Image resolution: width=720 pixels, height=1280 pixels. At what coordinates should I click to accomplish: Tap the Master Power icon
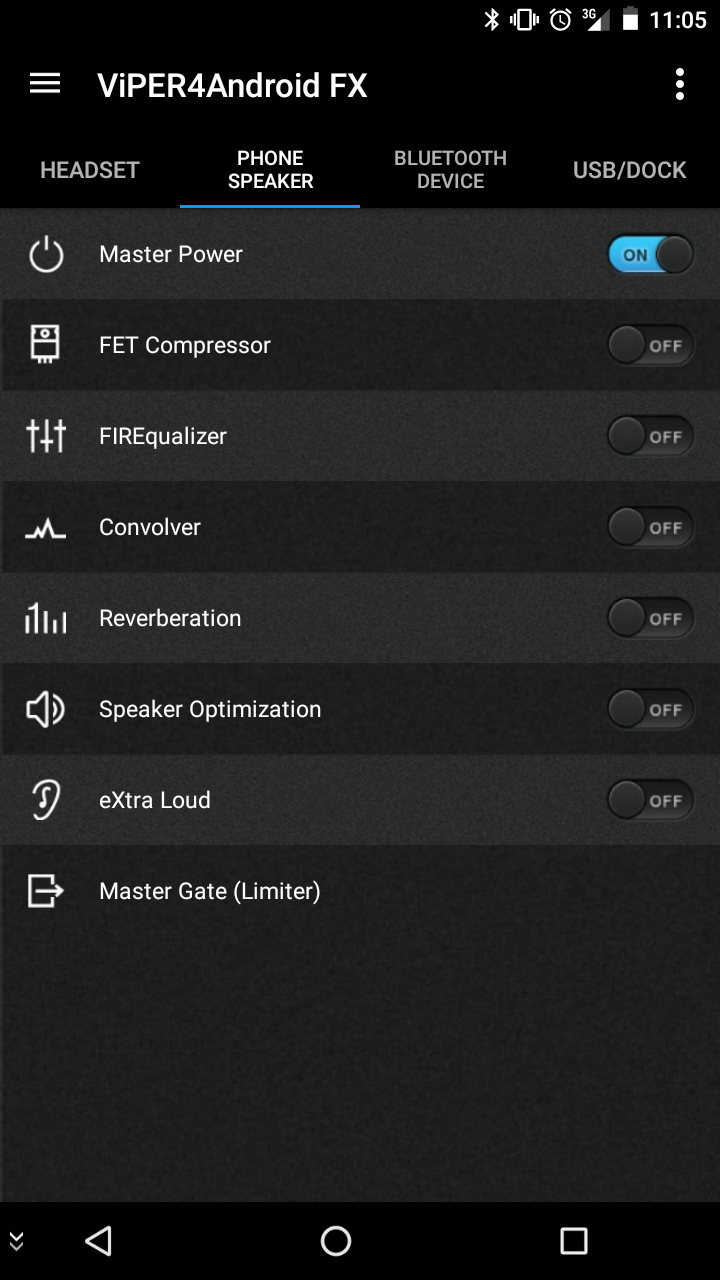pyautogui.click(x=46, y=255)
